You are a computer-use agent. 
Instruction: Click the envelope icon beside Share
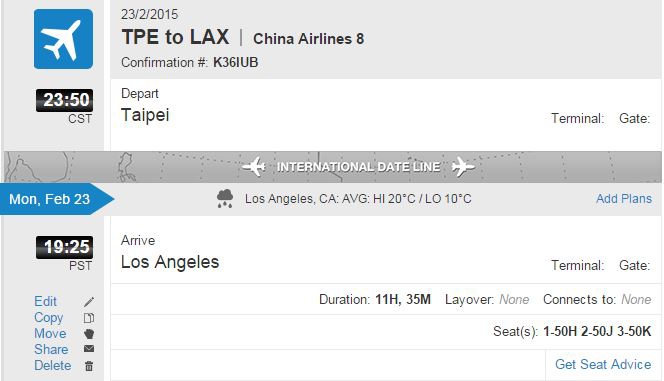coord(89,349)
